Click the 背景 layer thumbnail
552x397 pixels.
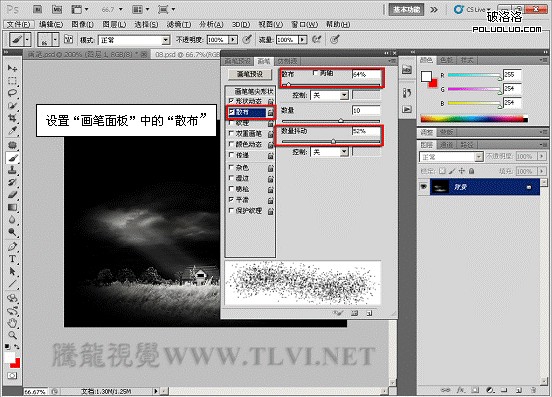pyautogui.click(x=440, y=187)
